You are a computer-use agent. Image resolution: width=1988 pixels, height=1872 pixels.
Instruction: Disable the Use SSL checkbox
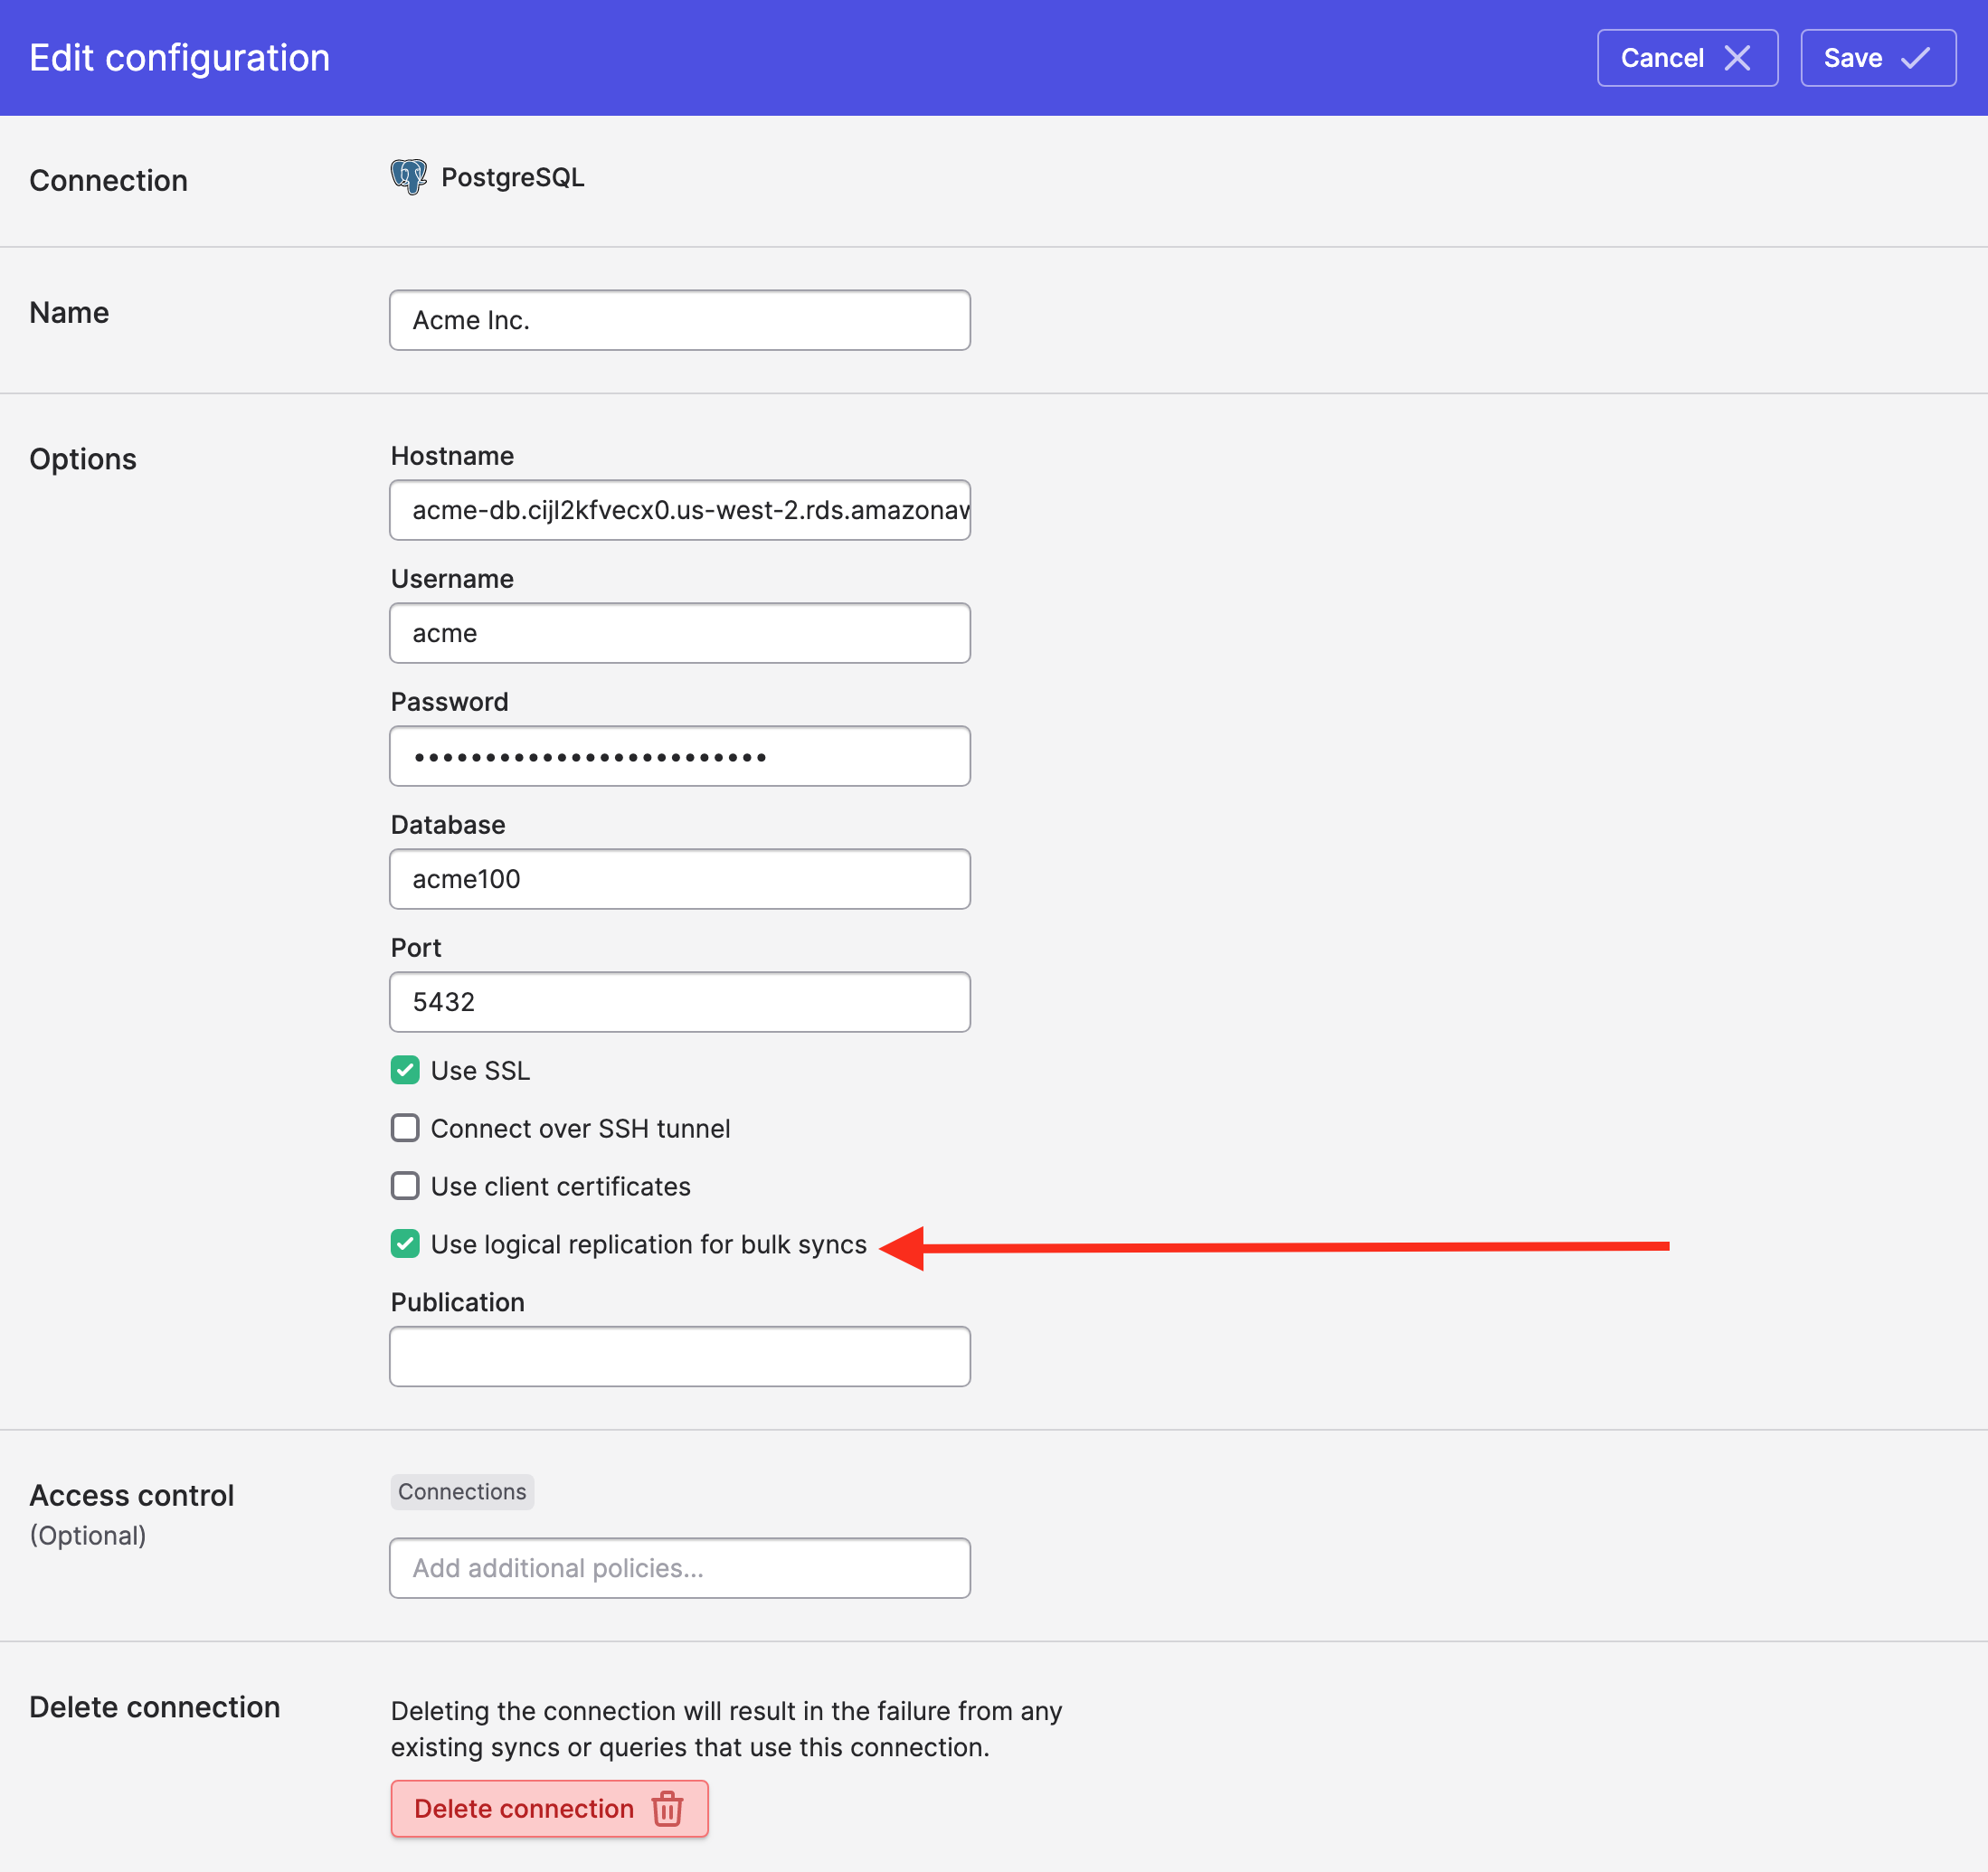click(405, 1070)
